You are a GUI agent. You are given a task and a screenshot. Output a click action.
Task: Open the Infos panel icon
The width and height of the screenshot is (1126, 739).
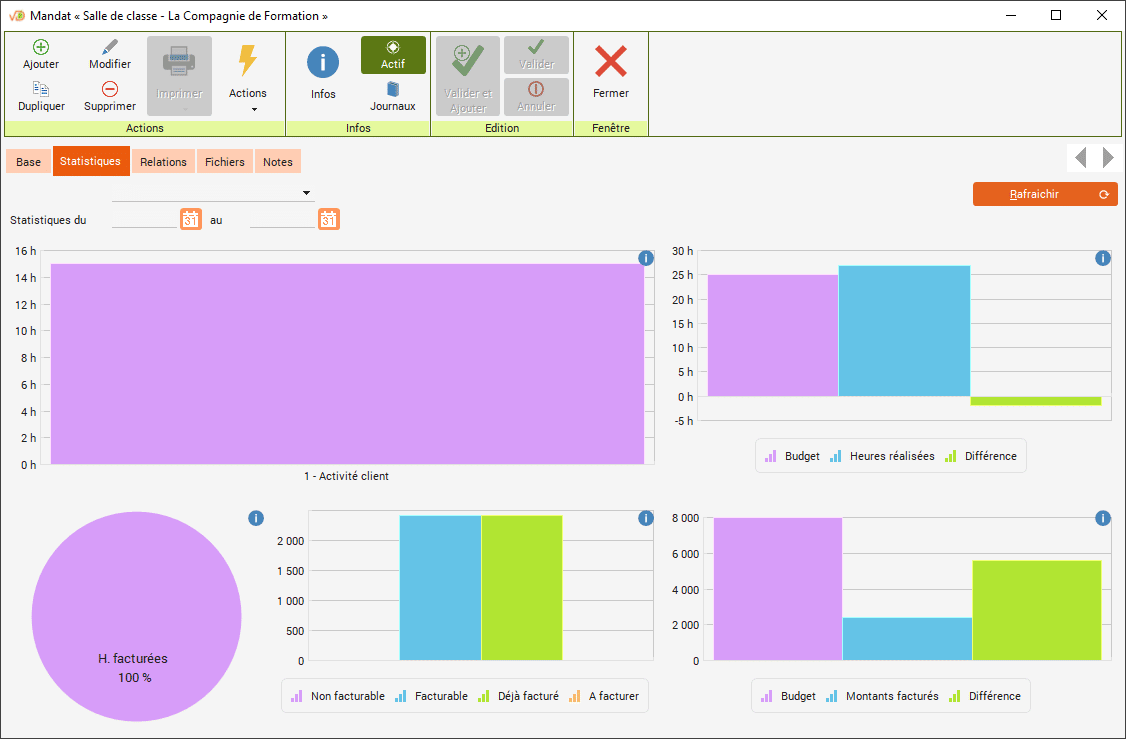click(x=323, y=63)
